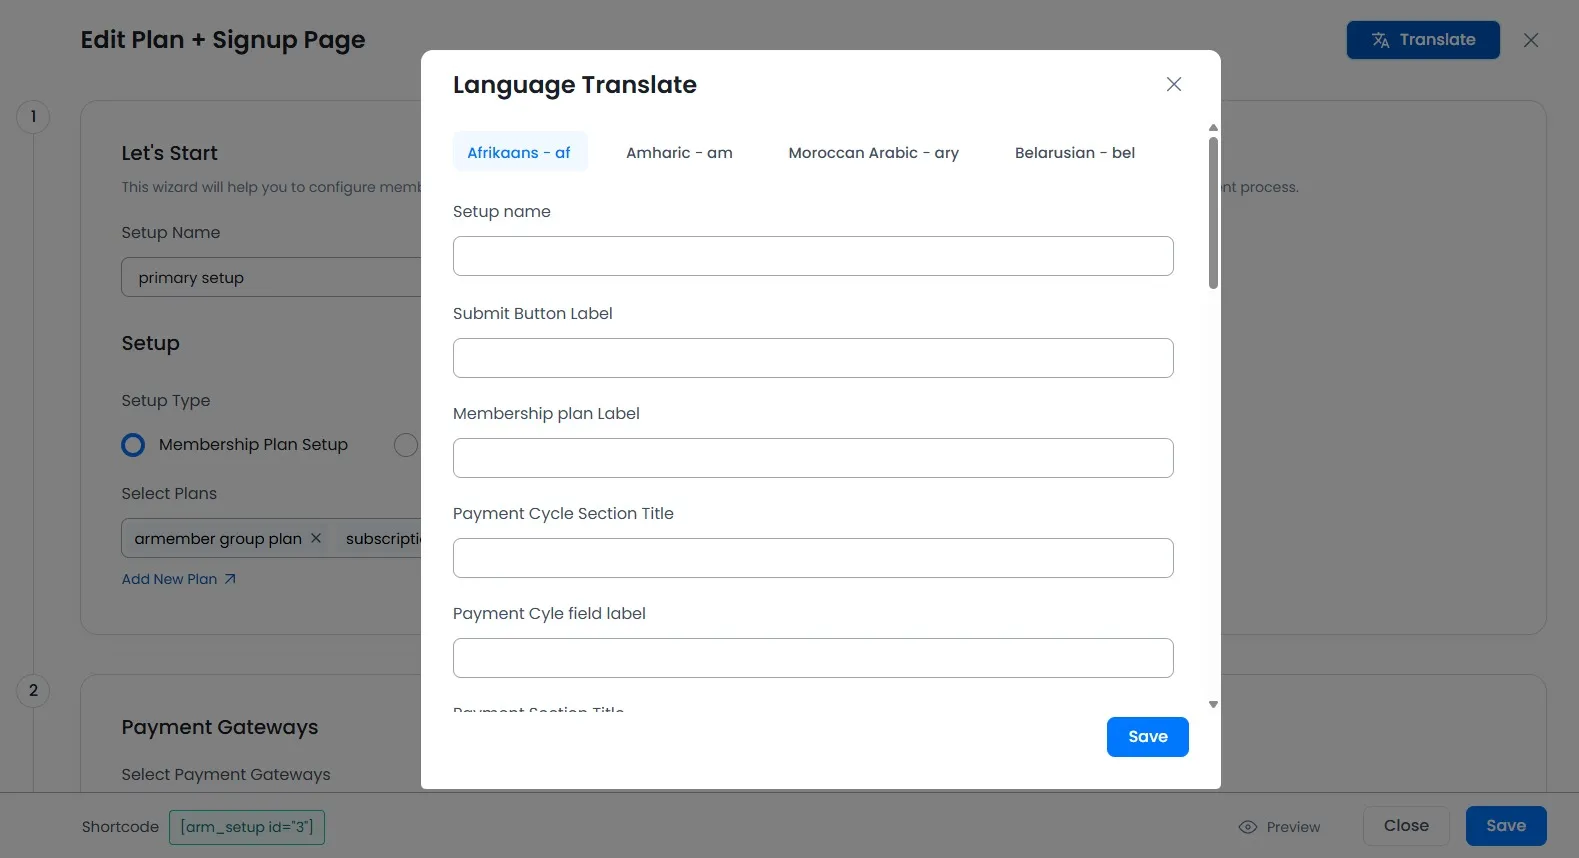Select the second Setup Type radio option

(406, 445)
